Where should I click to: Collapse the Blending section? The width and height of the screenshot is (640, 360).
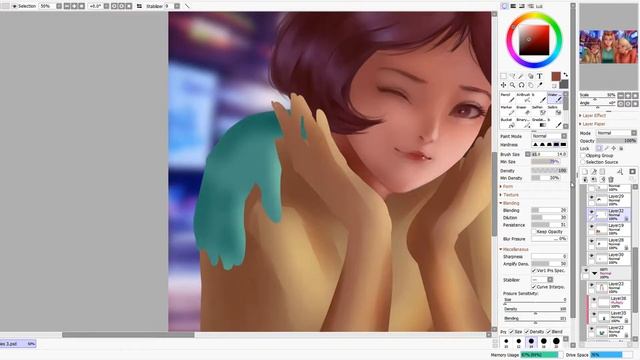[x=509, y=203]
